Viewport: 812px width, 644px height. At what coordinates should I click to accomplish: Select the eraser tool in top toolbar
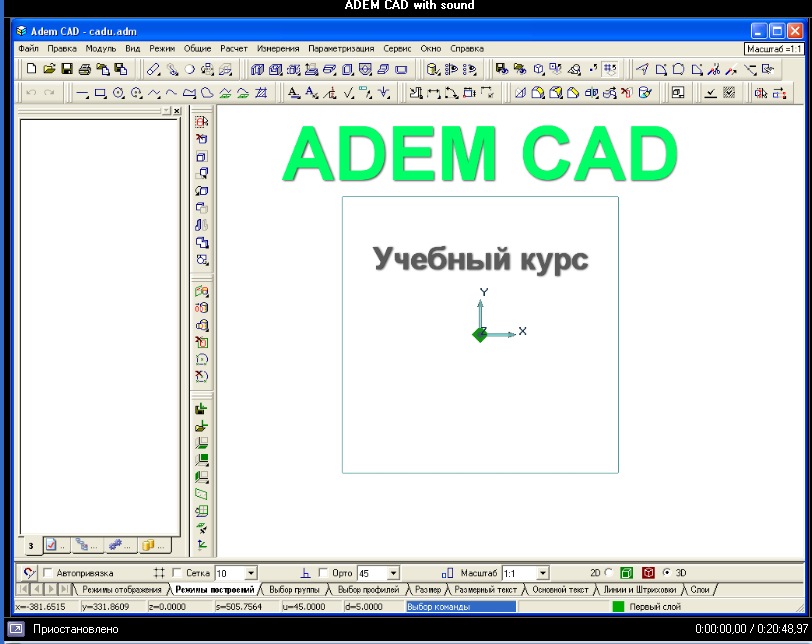153,69
